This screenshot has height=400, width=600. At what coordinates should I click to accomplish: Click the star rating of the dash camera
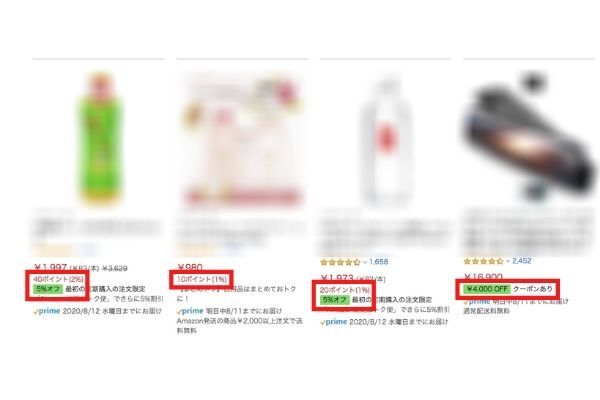tap(484, 261)
